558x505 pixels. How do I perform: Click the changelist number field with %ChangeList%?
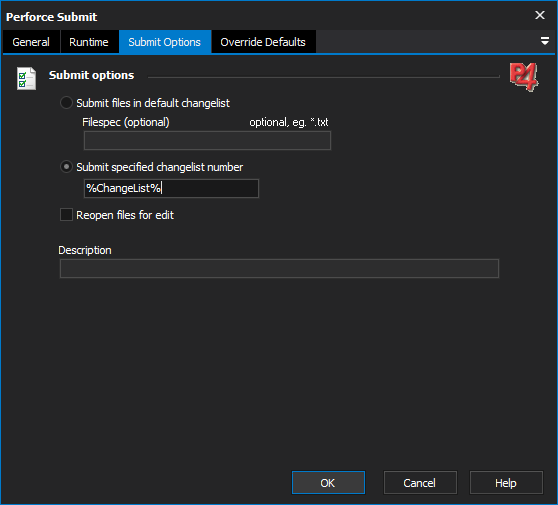[171, 188]
